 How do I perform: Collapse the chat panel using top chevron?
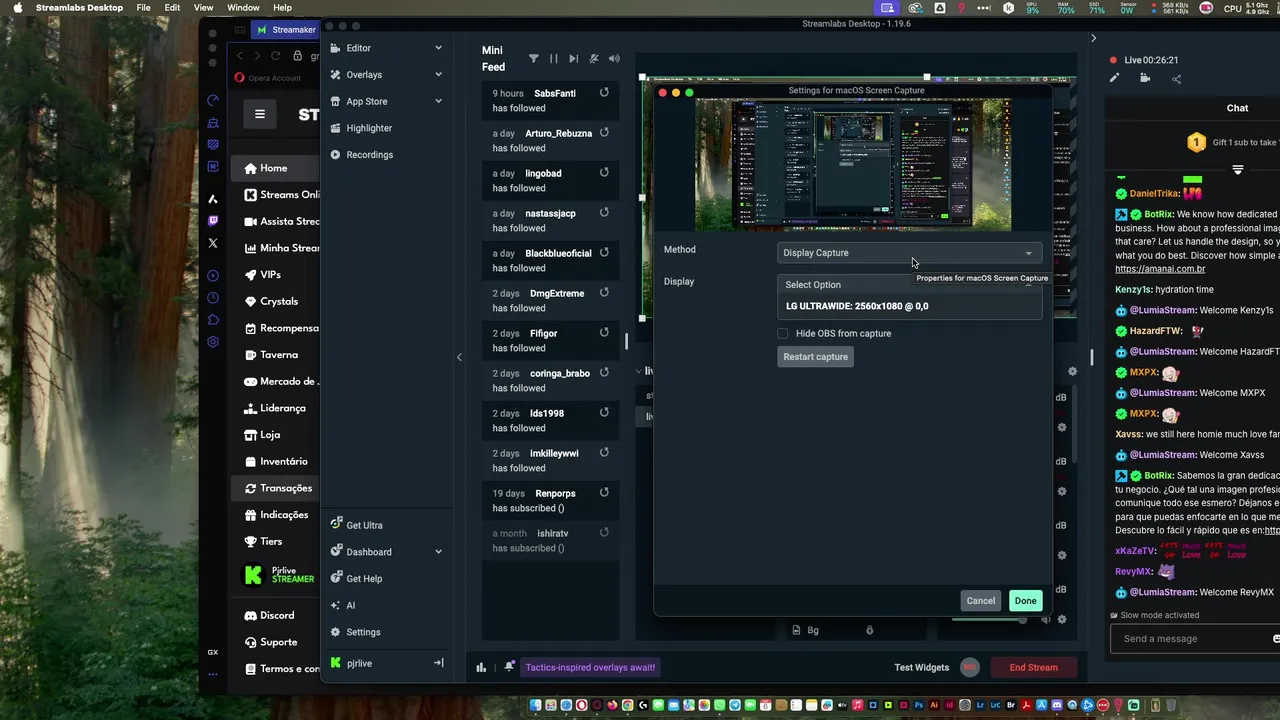(1093, 38)
